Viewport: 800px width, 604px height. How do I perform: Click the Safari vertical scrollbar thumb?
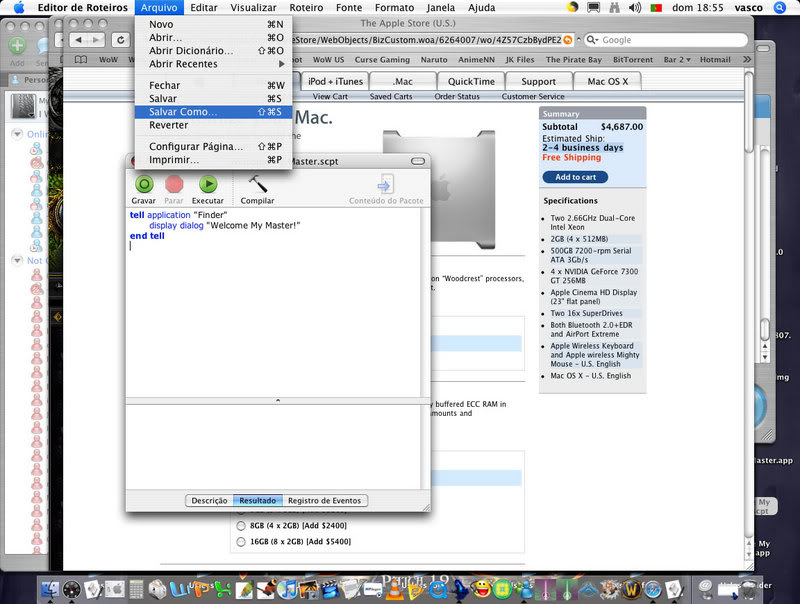(x=748, y=112)
